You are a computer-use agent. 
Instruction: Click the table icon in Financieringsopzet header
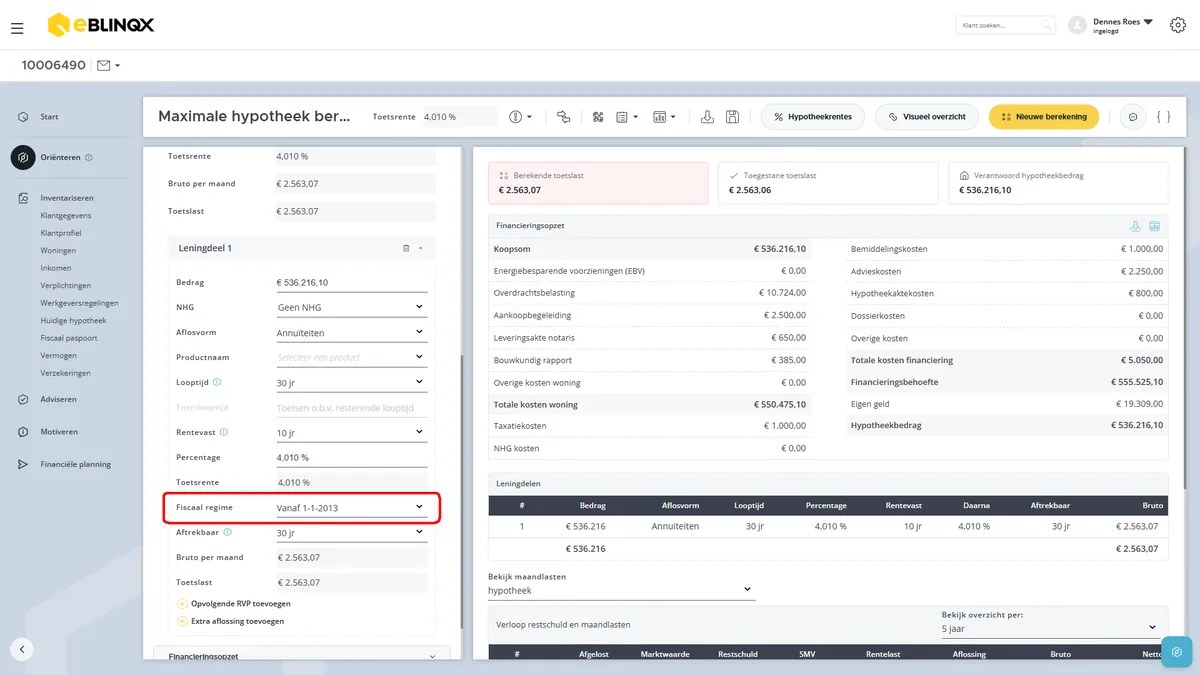(x=1154, y=226)
